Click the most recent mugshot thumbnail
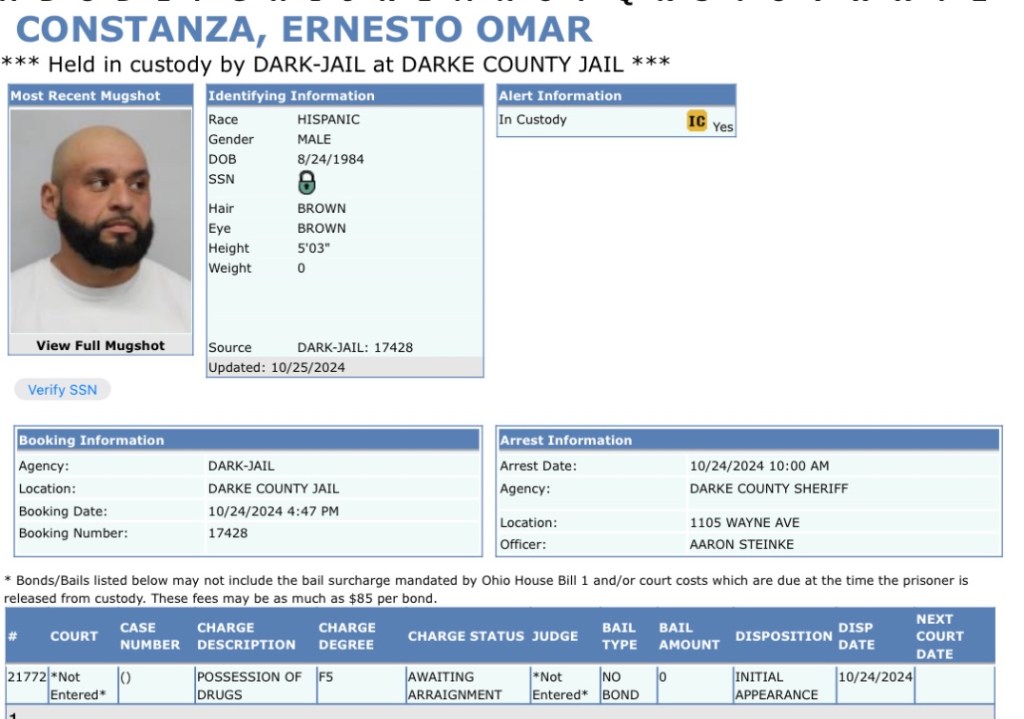 pyautogui.click(x=100, y=221)
